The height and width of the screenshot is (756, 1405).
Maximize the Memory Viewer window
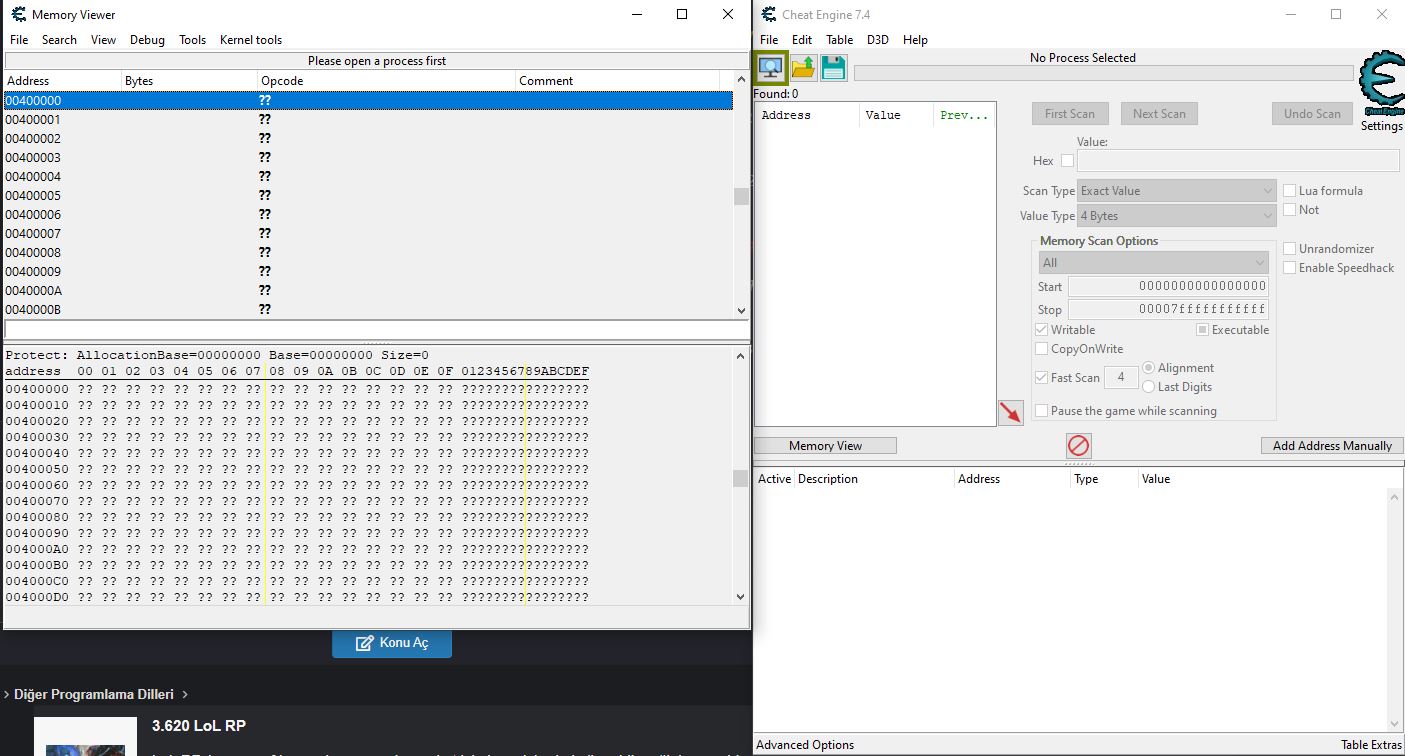coord(682,14)
